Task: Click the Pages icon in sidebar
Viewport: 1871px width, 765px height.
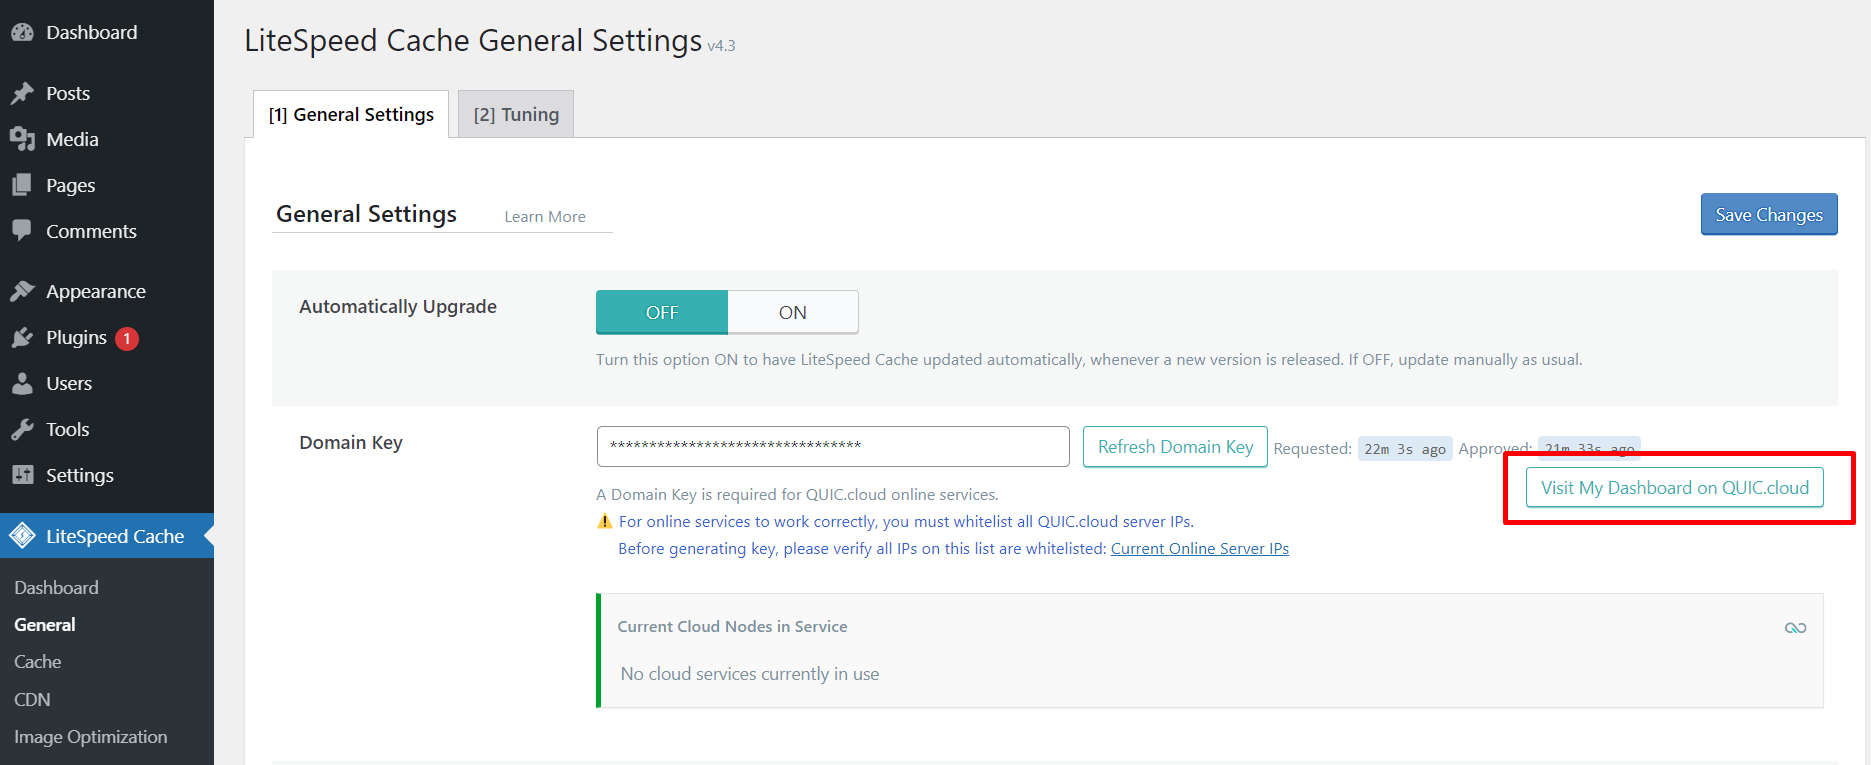Action: (22, 185)
